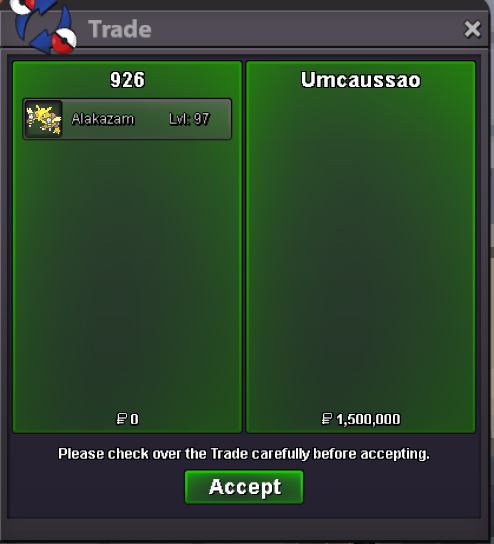Click the empty area of Umcaussao's offer panel
This screenshot has width=494, height=544.
(361, 250)
